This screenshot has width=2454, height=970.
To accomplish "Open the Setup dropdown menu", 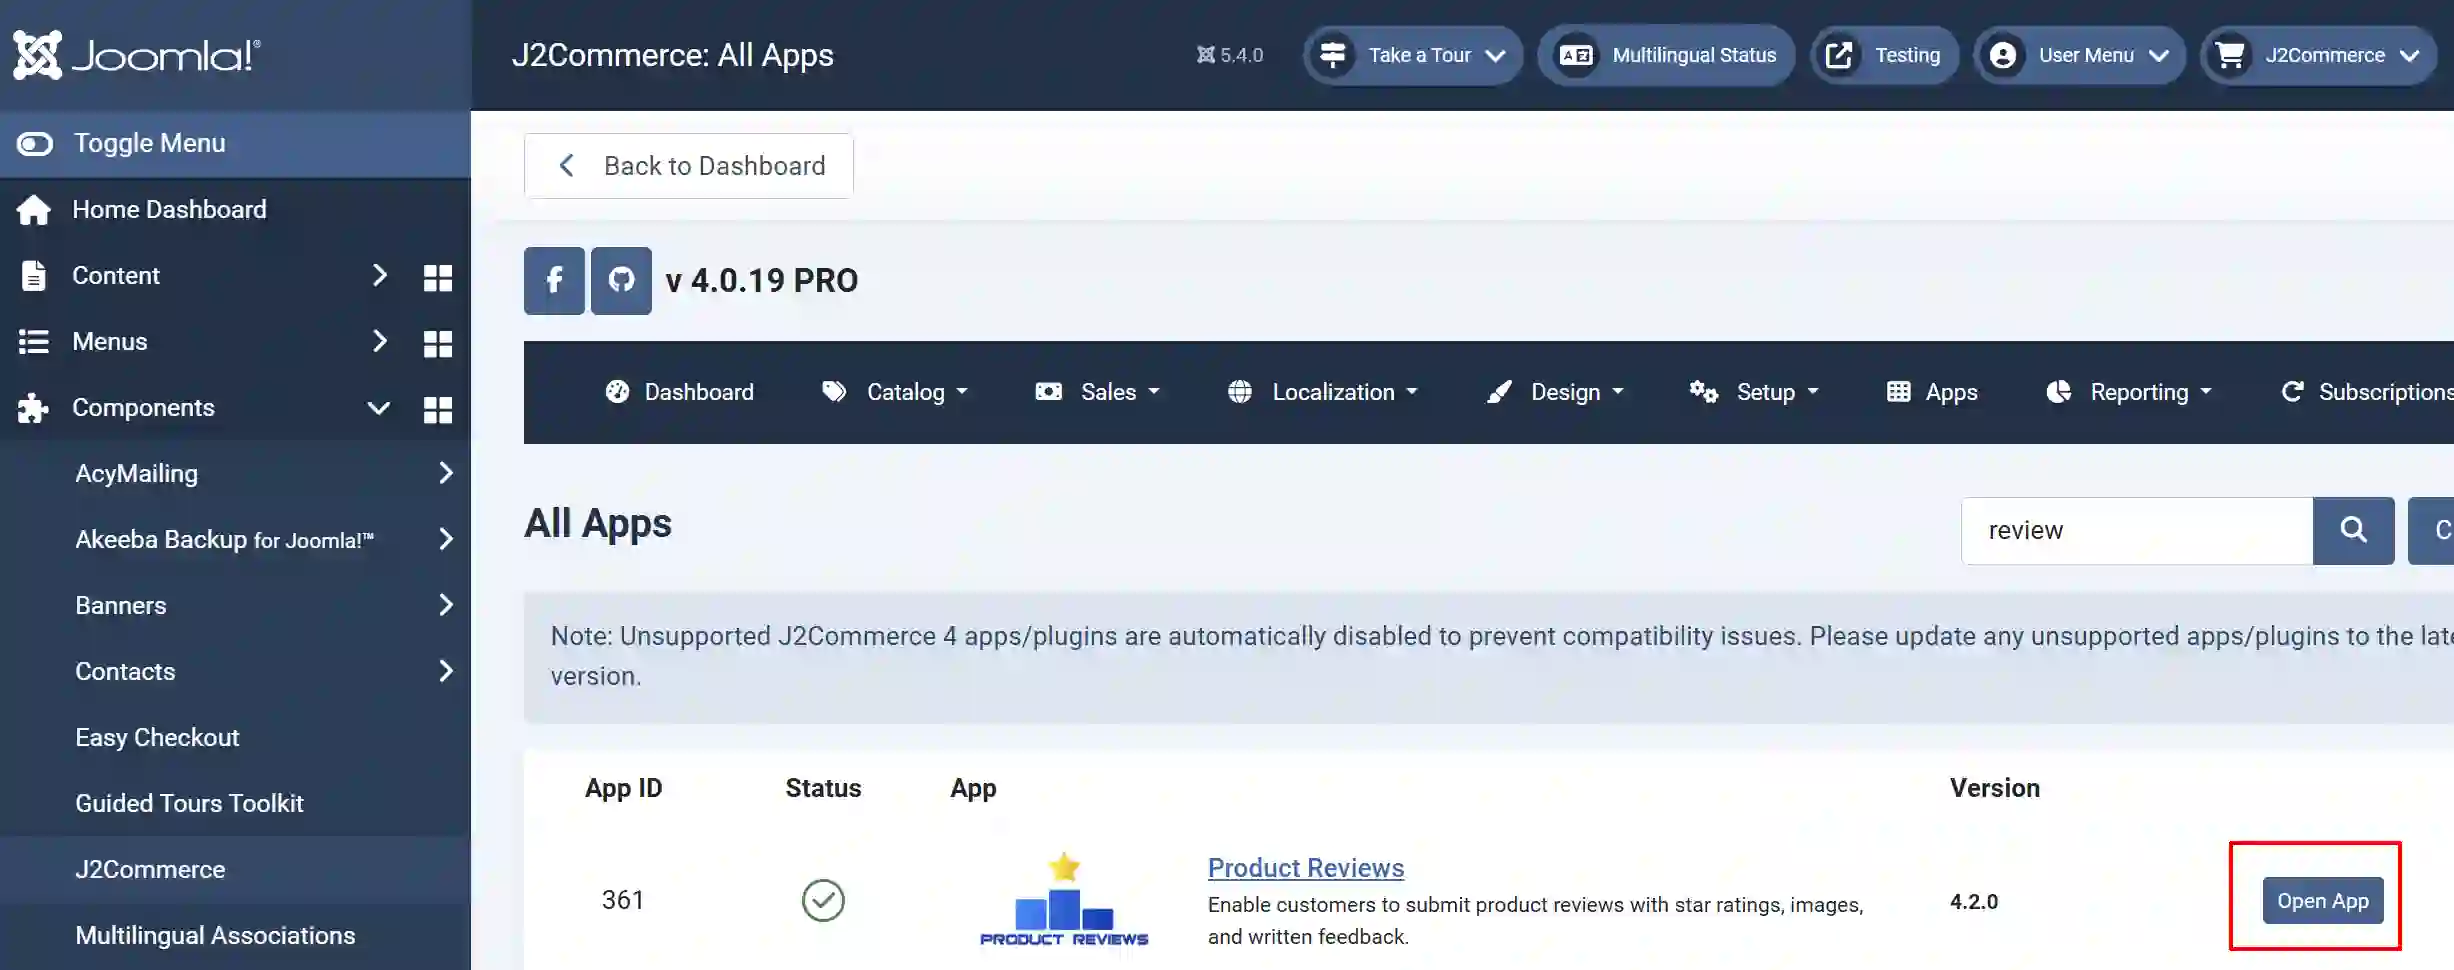I will coord(1755,392).
